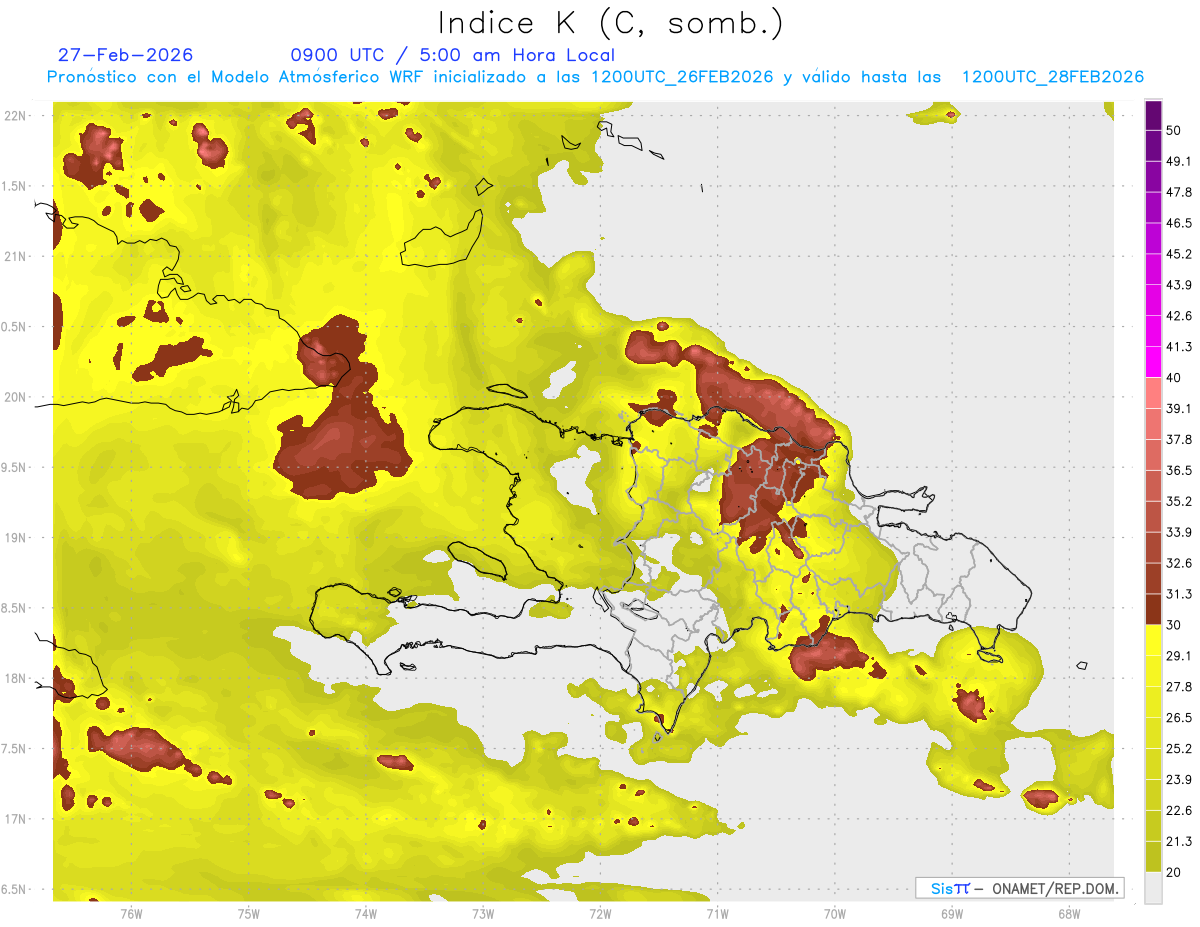Click the '29.1' color scale label
1200x927 pixels.
click(x=1179, y=656)
